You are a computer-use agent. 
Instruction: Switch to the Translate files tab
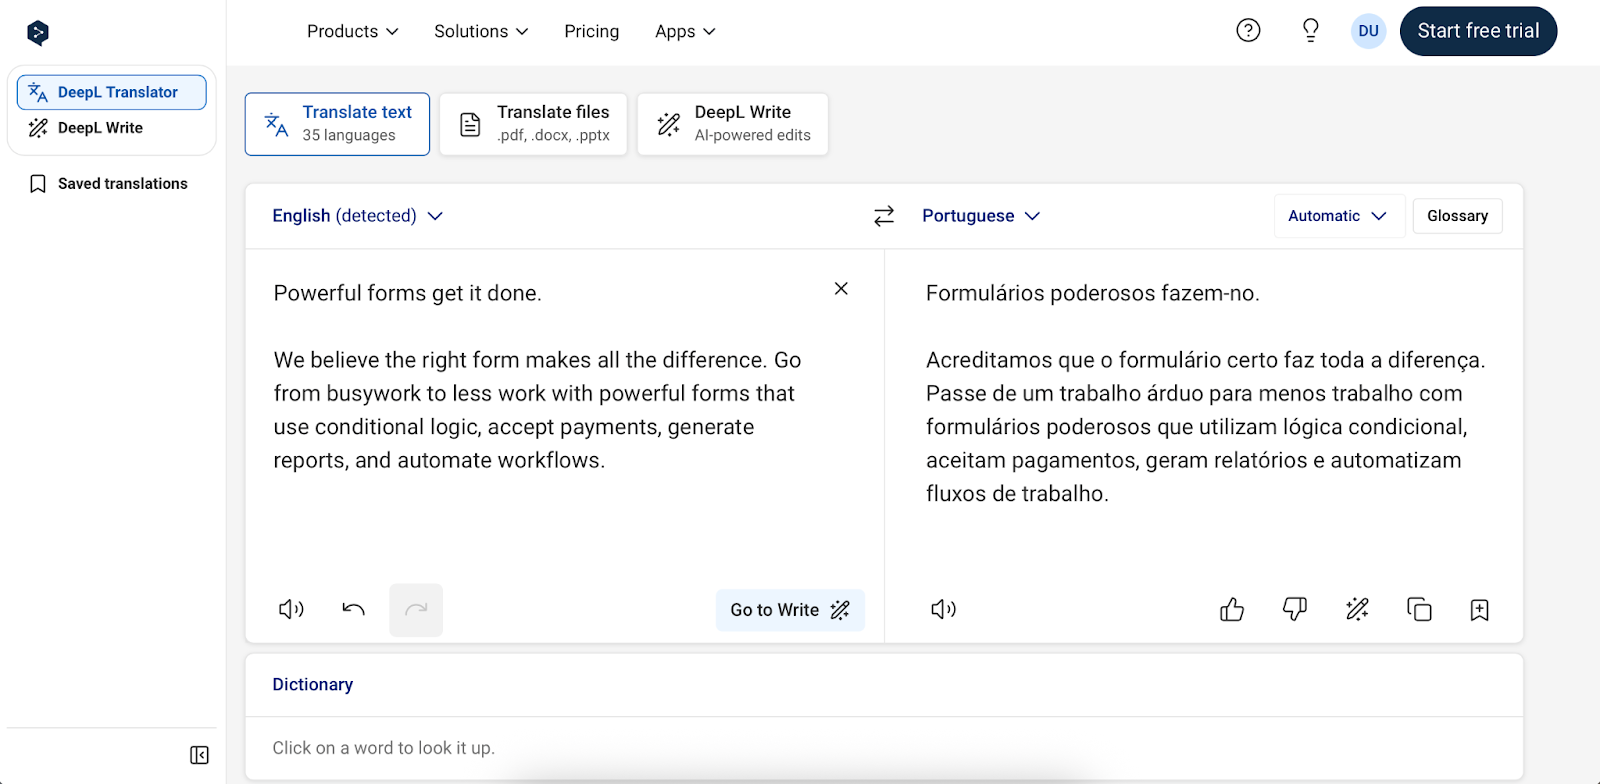[x=533, y=124]
